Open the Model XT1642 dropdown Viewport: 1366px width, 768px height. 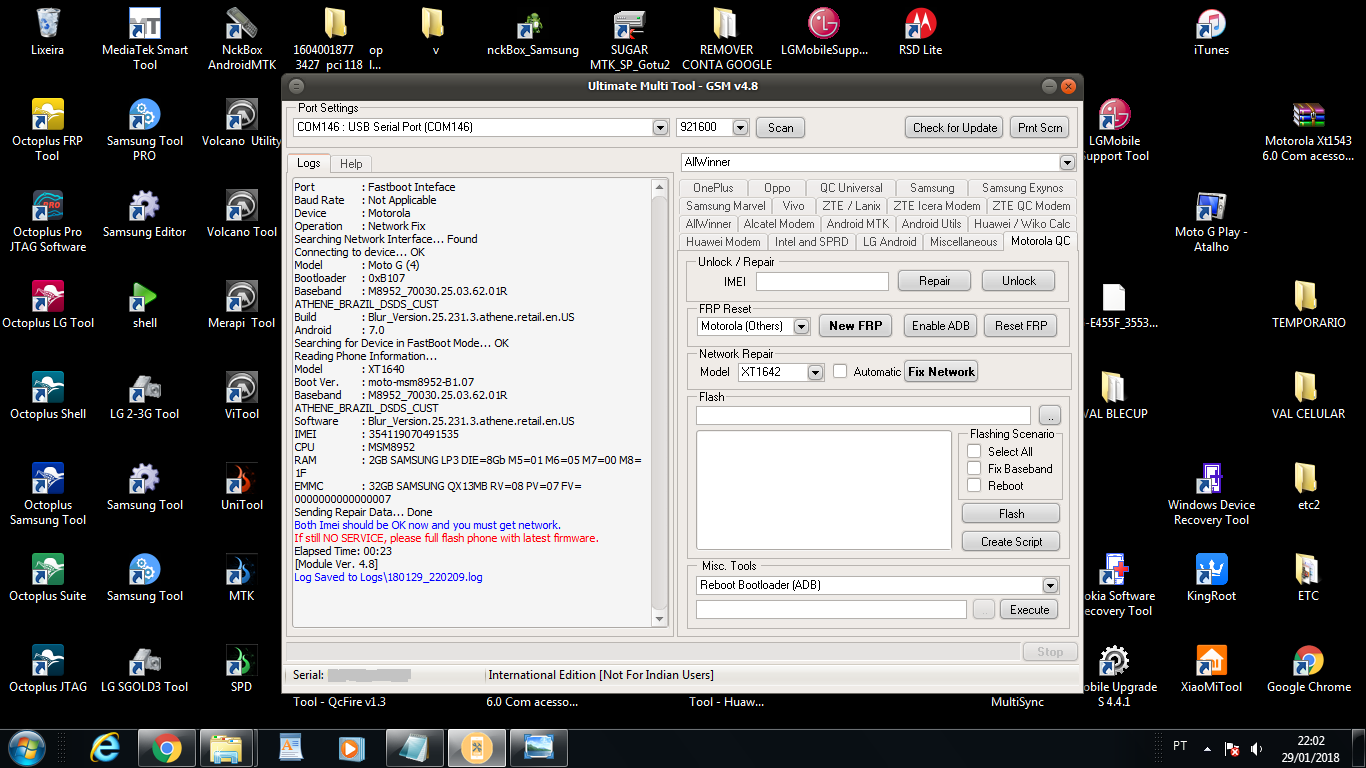tap(815, 372)
